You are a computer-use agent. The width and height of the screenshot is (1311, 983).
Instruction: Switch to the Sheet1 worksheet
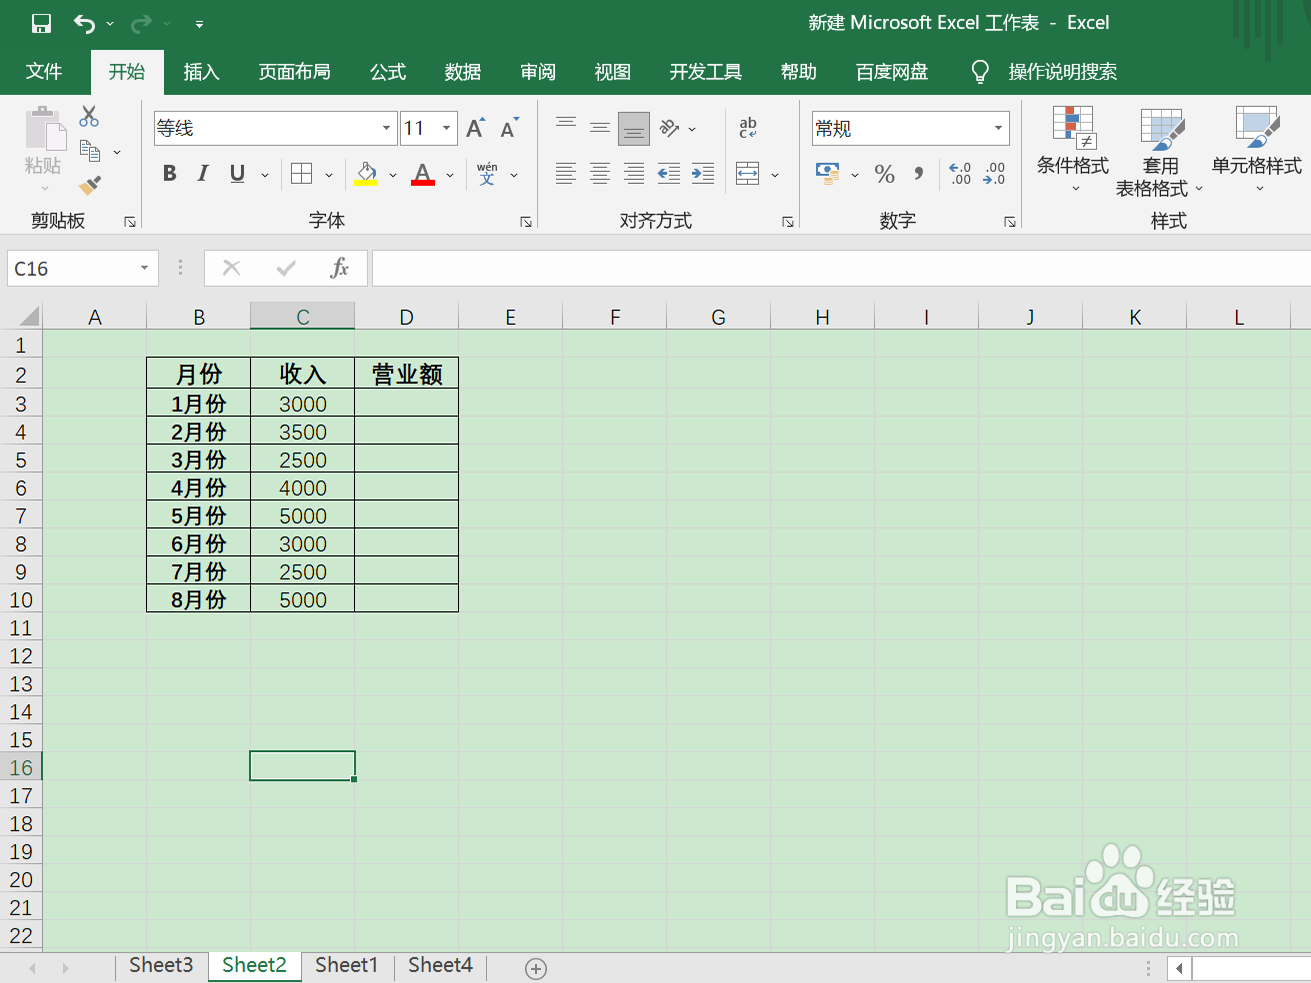point(346,965)
